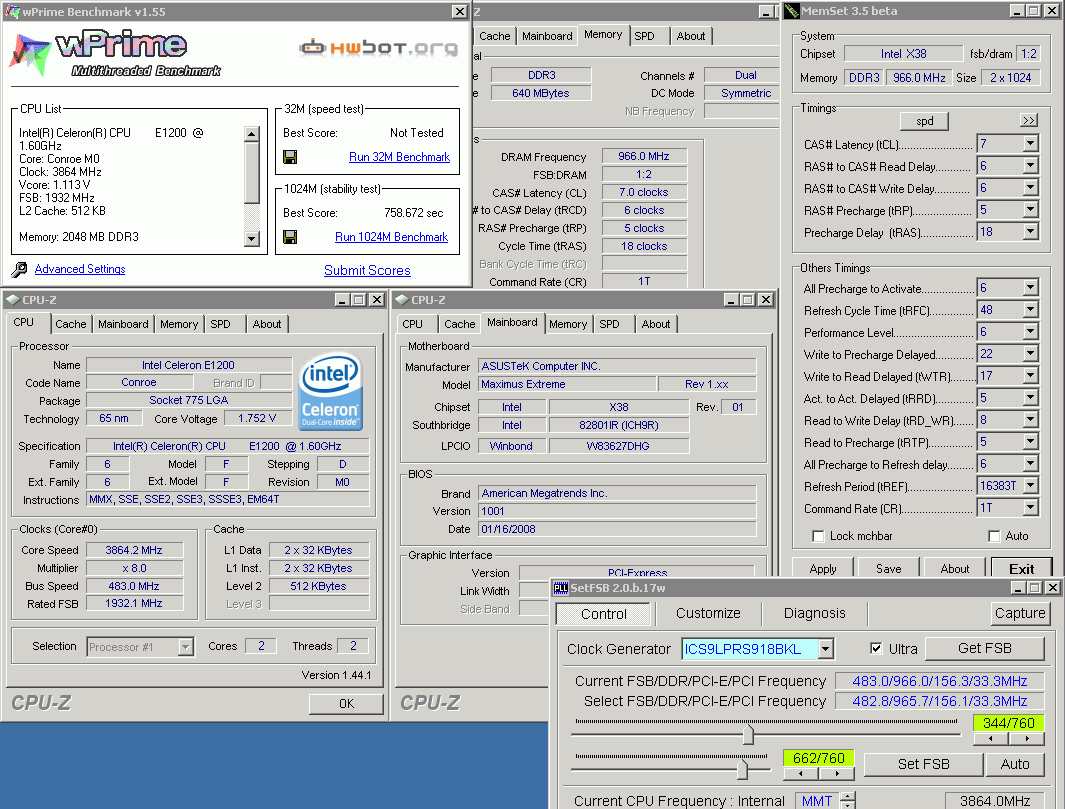Open the Refresh Cycle Time (tRFC) dropdown
1065x809 pixels.
coord(1030,310)
